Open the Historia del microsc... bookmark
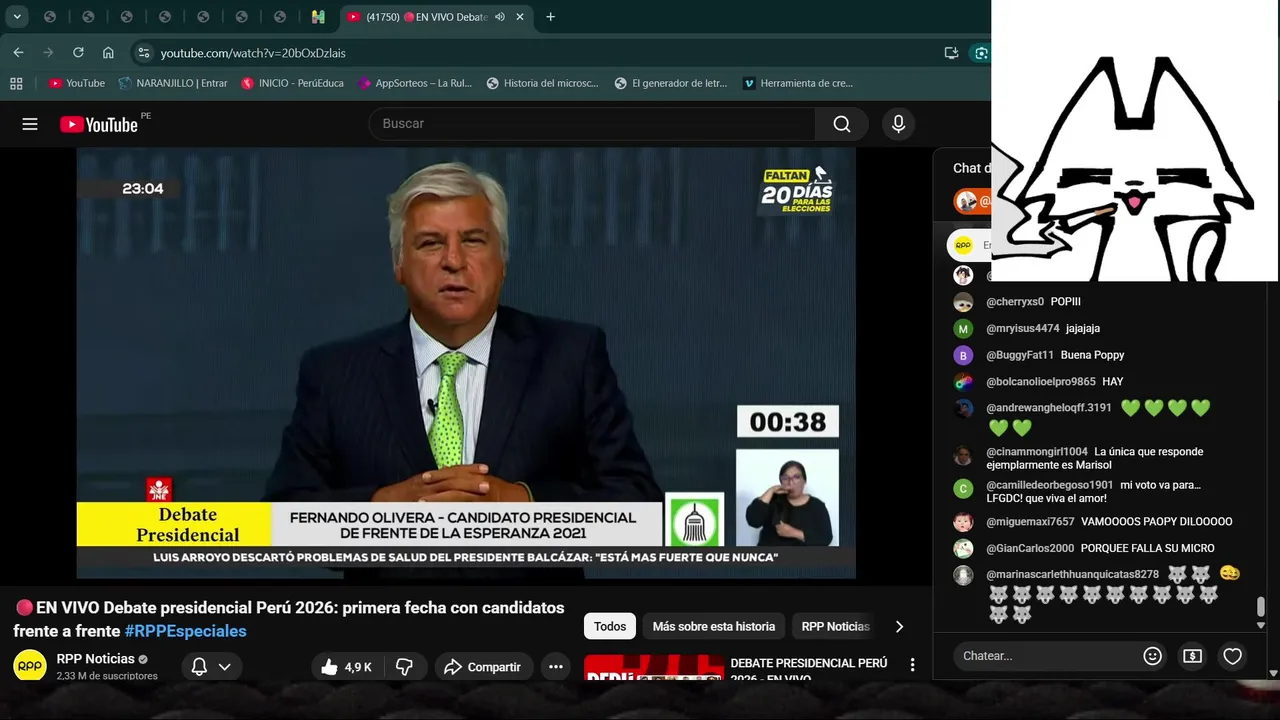 tap(542, 83)
